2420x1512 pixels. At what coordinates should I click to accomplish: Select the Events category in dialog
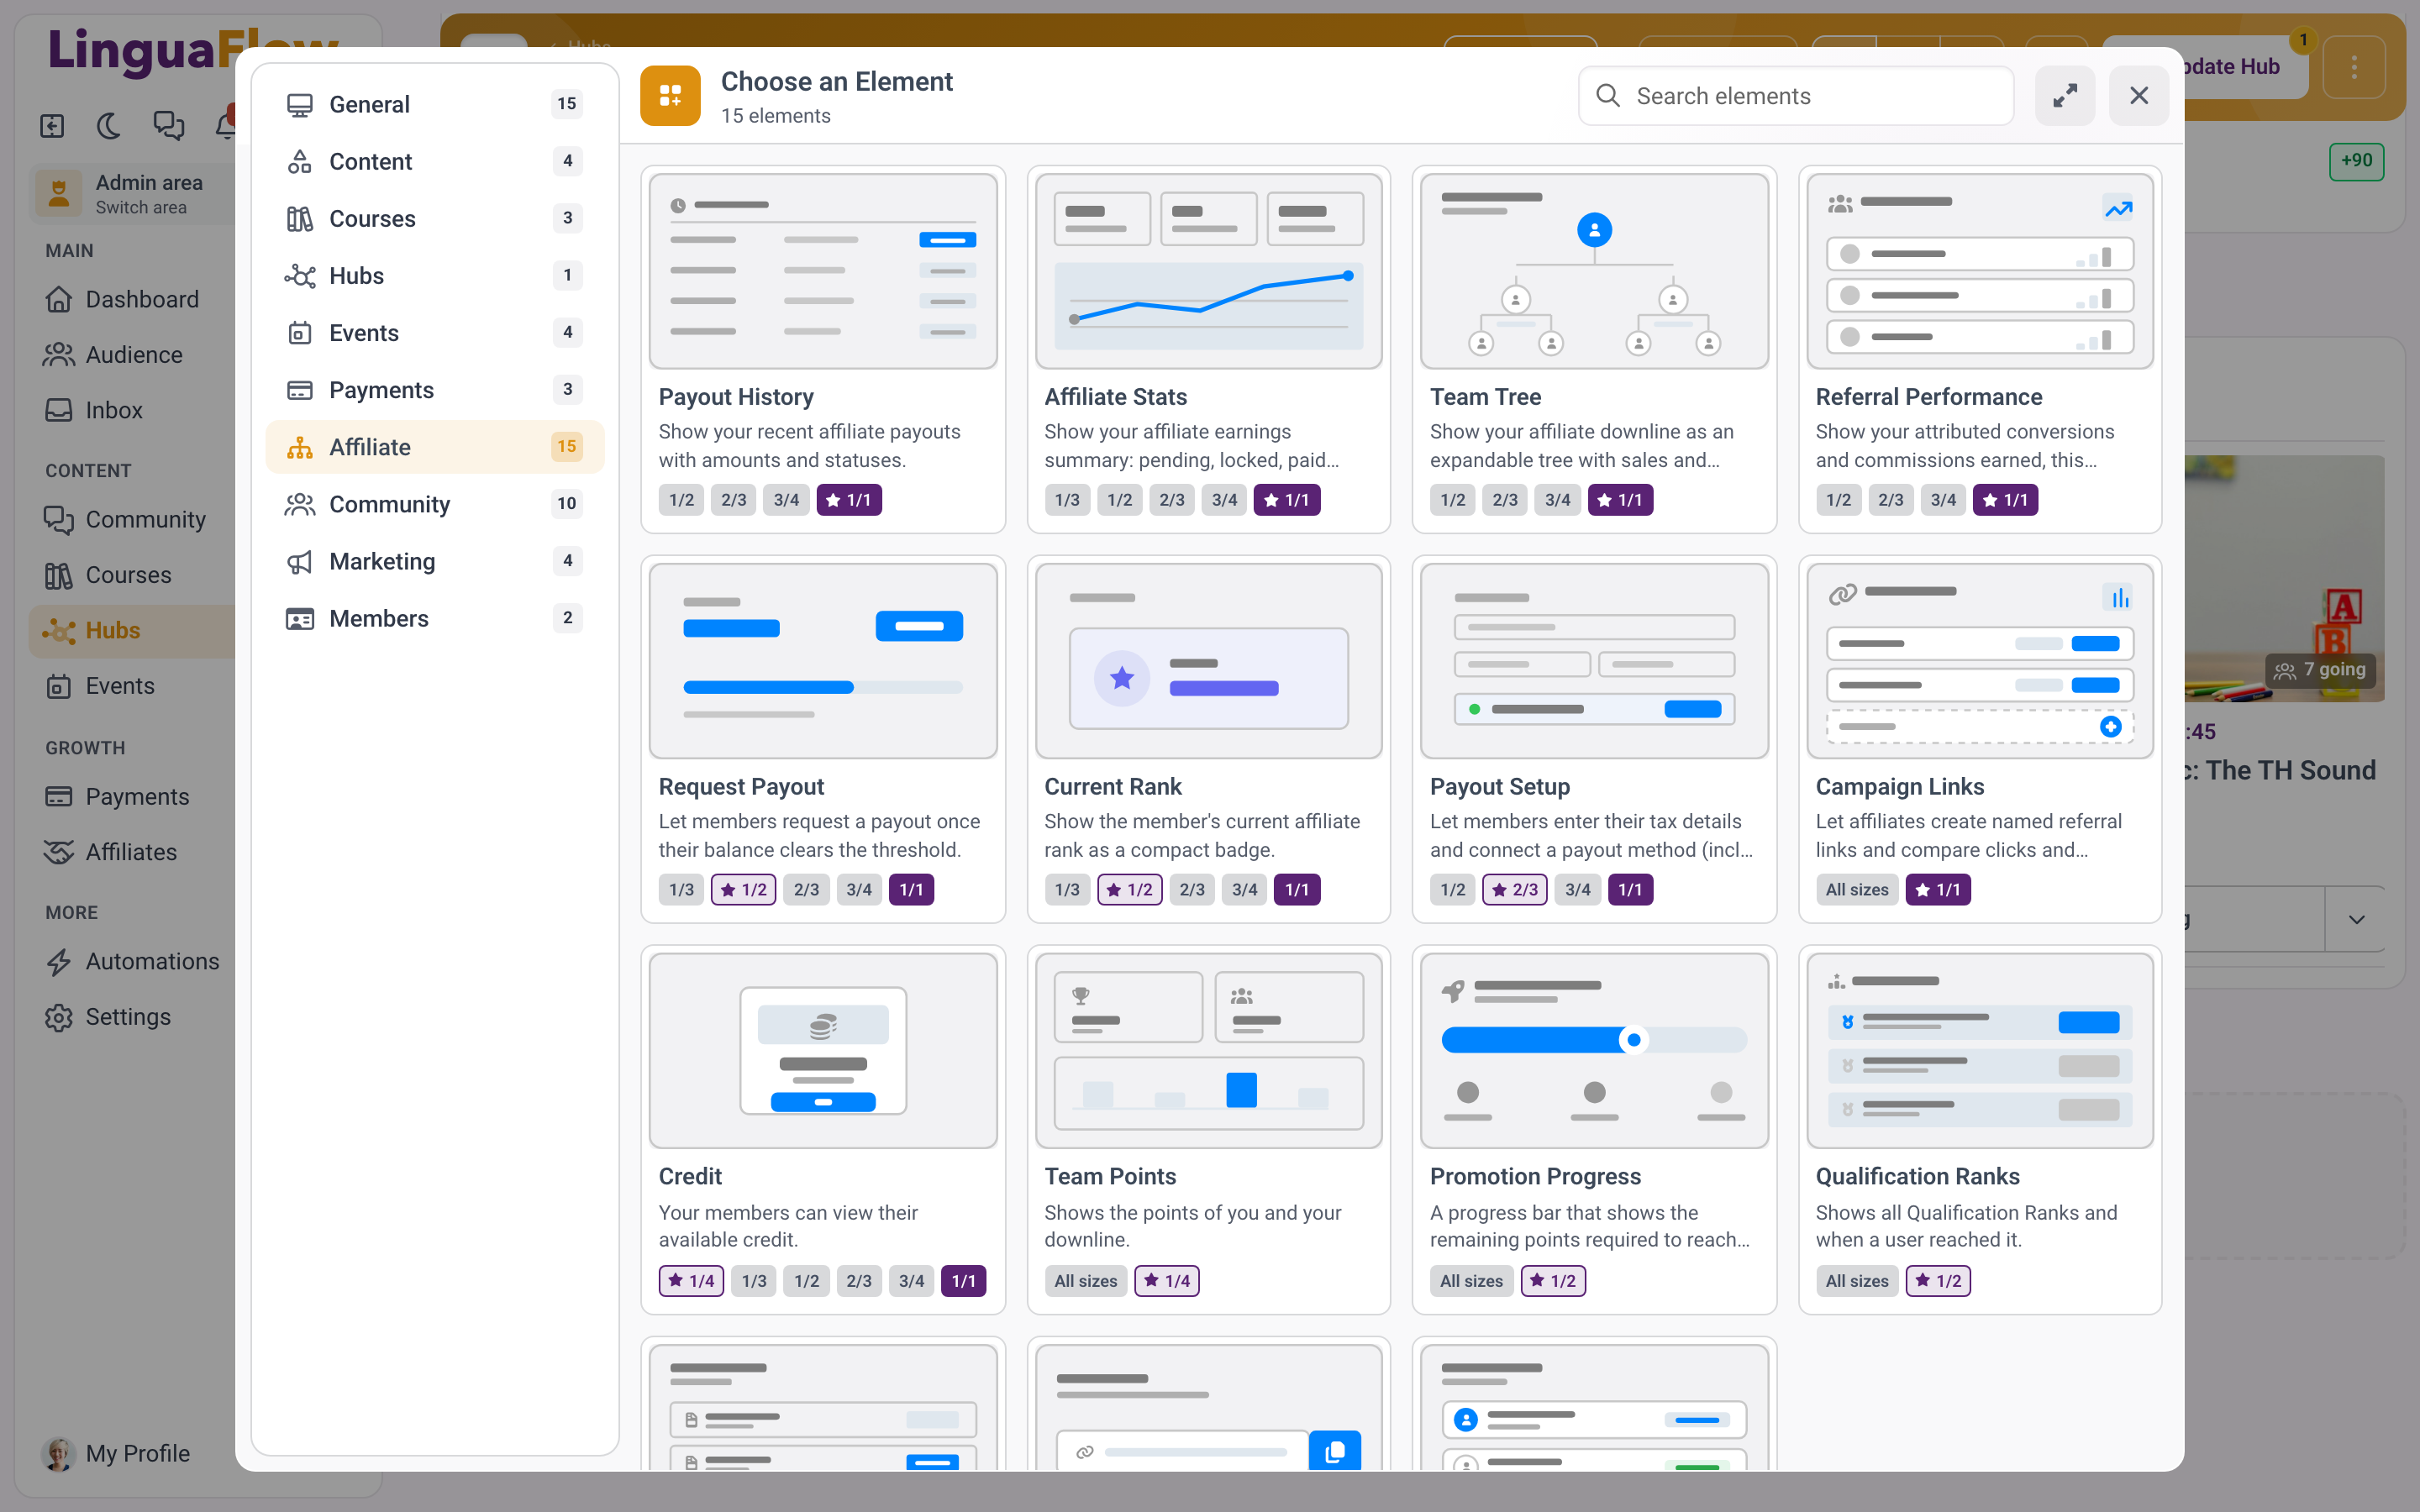[x=434, y=332]
